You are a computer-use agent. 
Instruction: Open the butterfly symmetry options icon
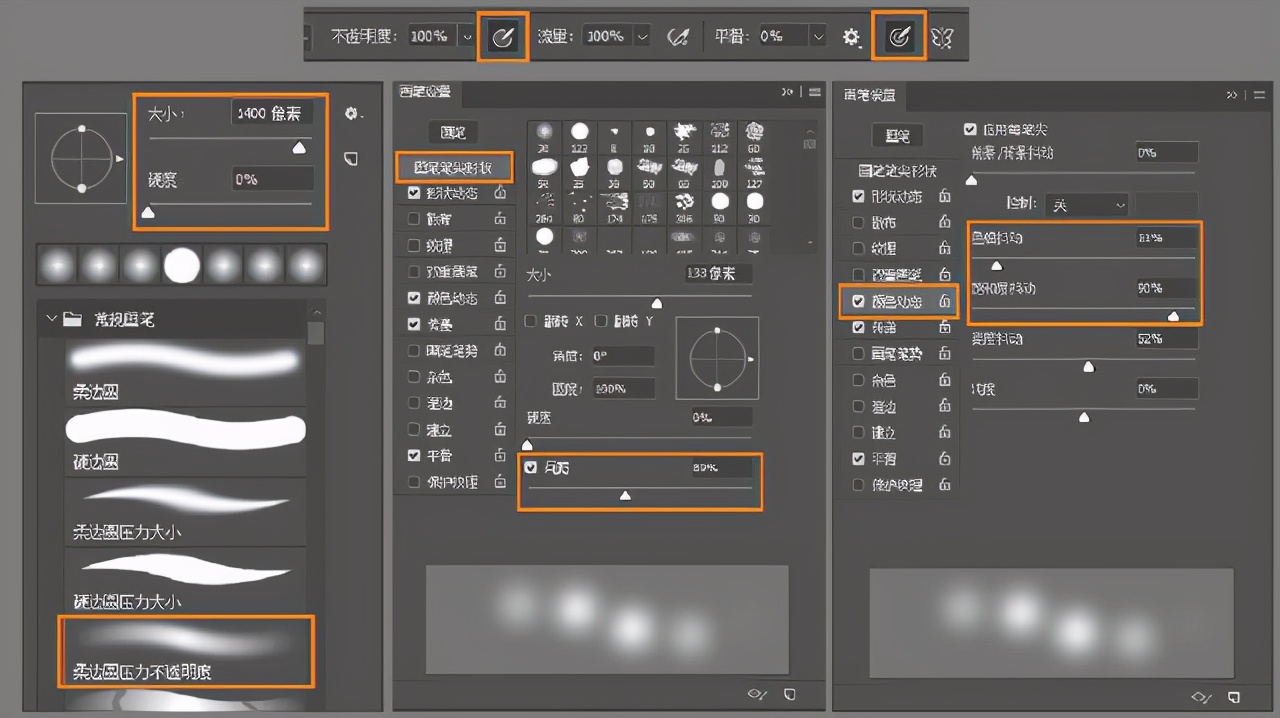[x=942, y=37]
